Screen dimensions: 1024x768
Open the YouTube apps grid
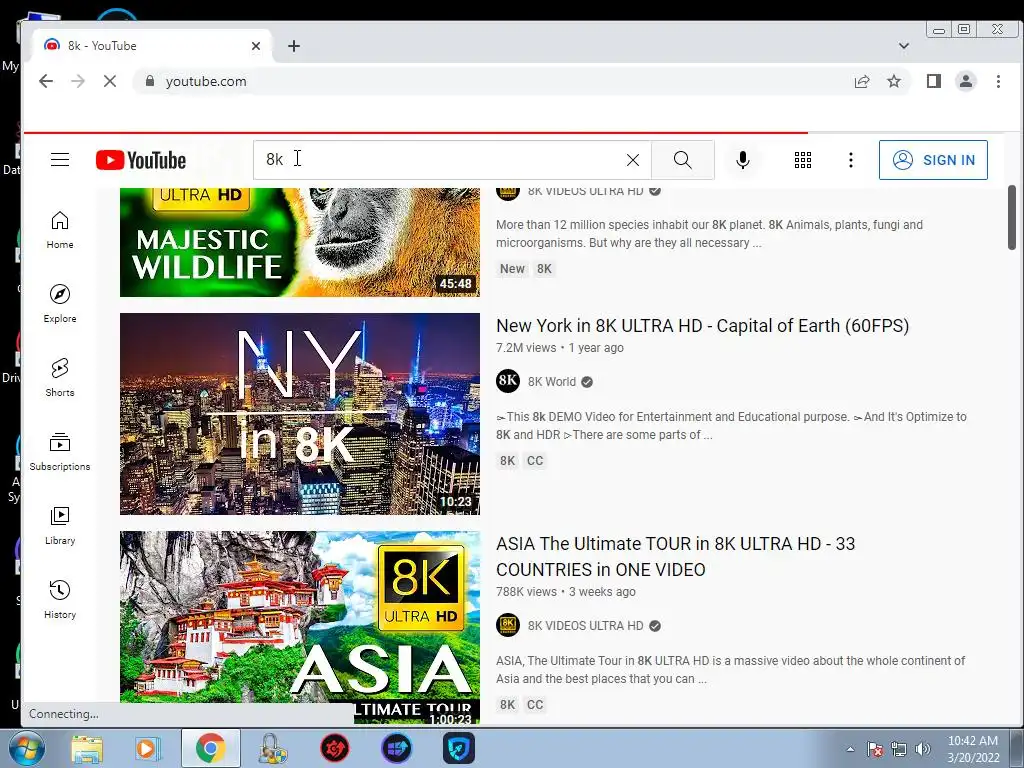click(x=803, y=160)
